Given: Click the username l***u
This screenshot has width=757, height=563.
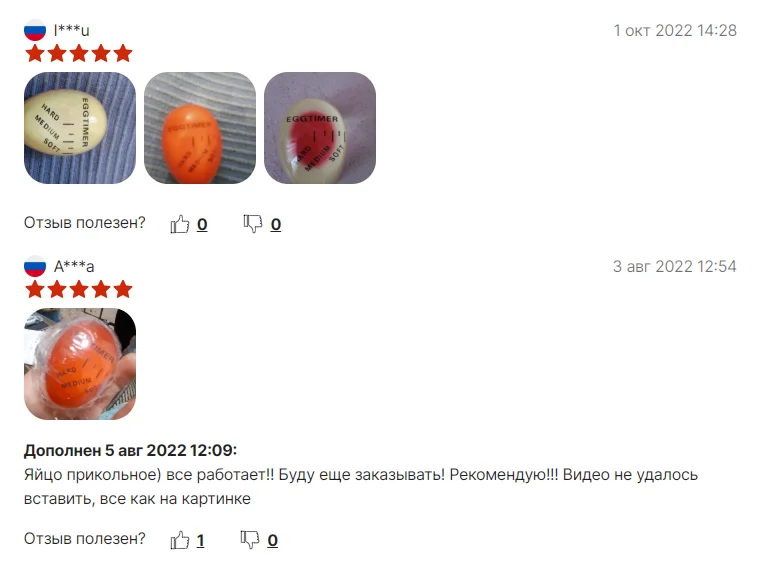Looking at the screenshot, I should [x=71, y=30].
